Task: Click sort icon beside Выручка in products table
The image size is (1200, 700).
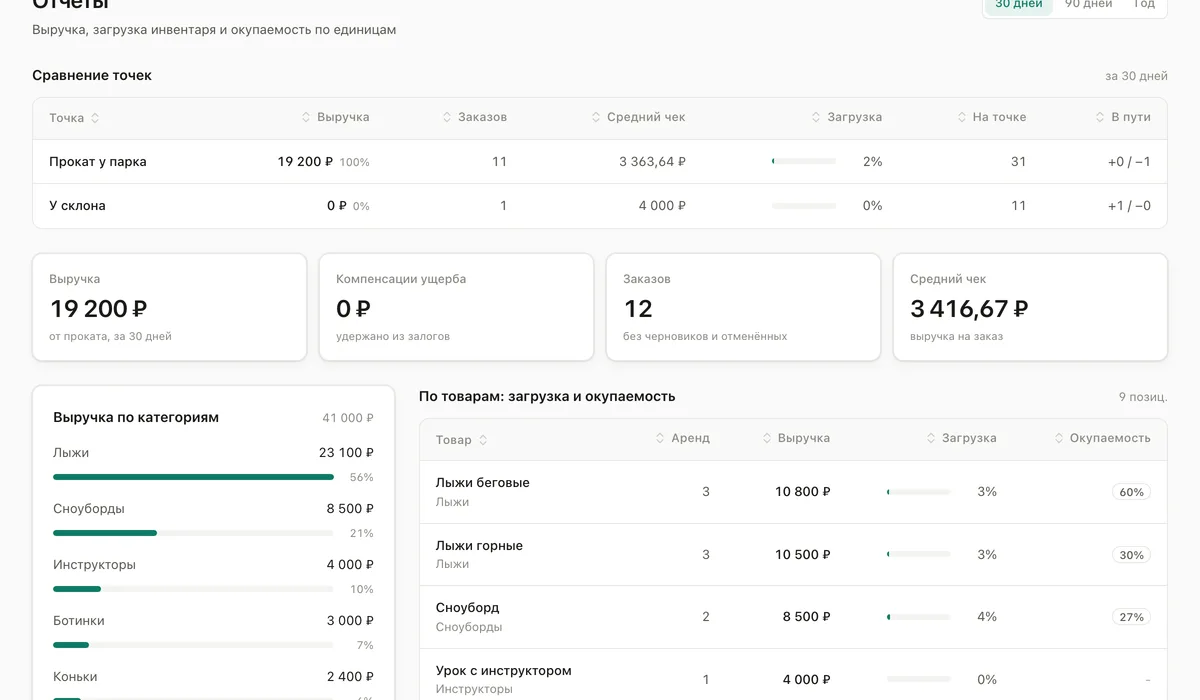Action: [767, 438]
